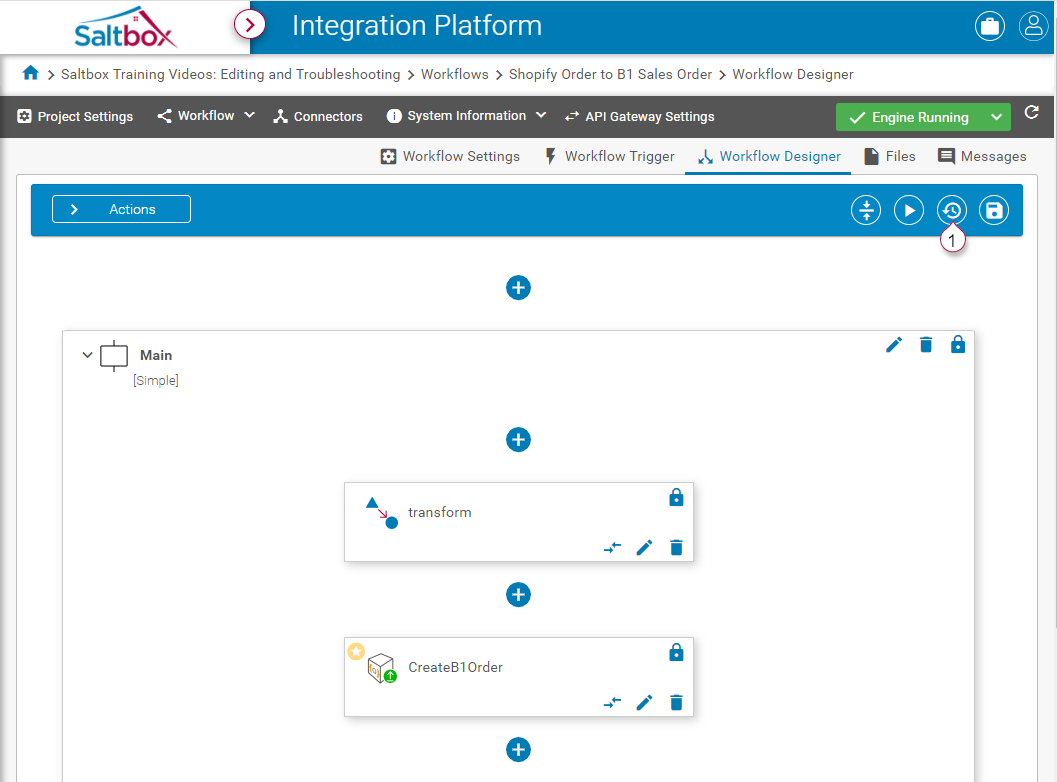Open the Engine Running dropdown arrow
Viewport: 1057px width, 782px height.
pyautogui.click(x=996, y=117)
